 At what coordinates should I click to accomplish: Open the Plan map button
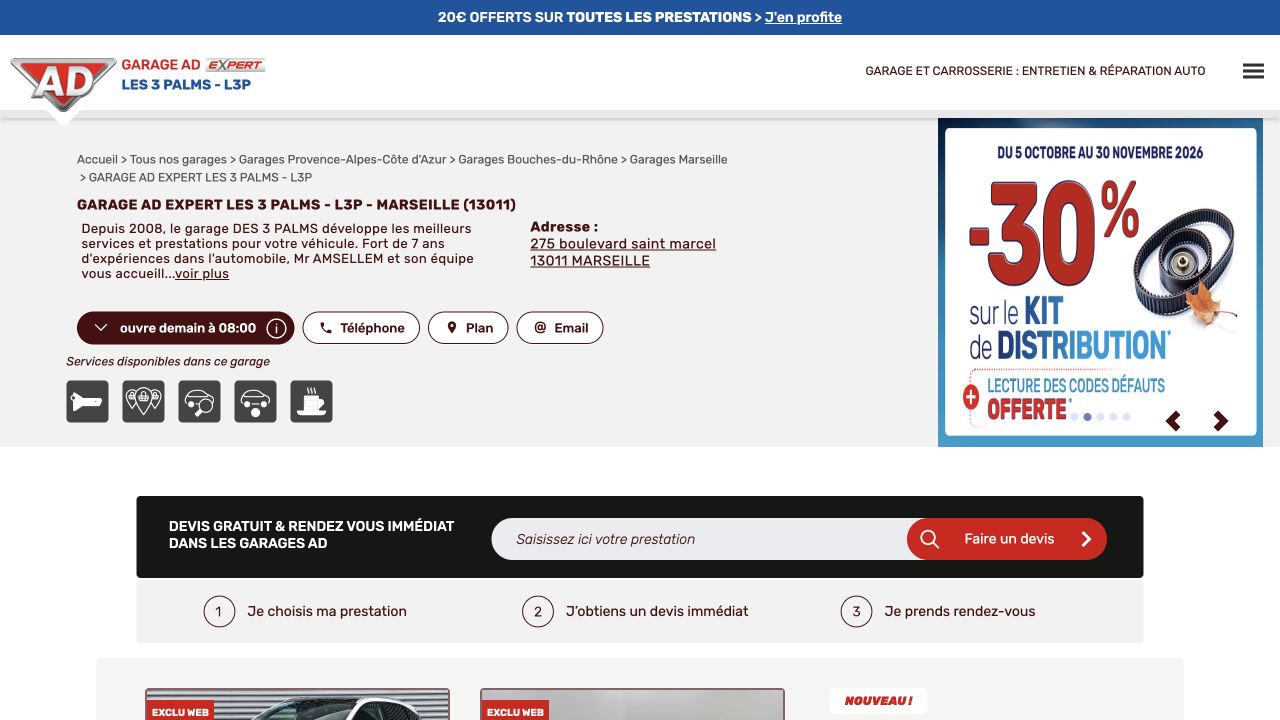(468, 328)
